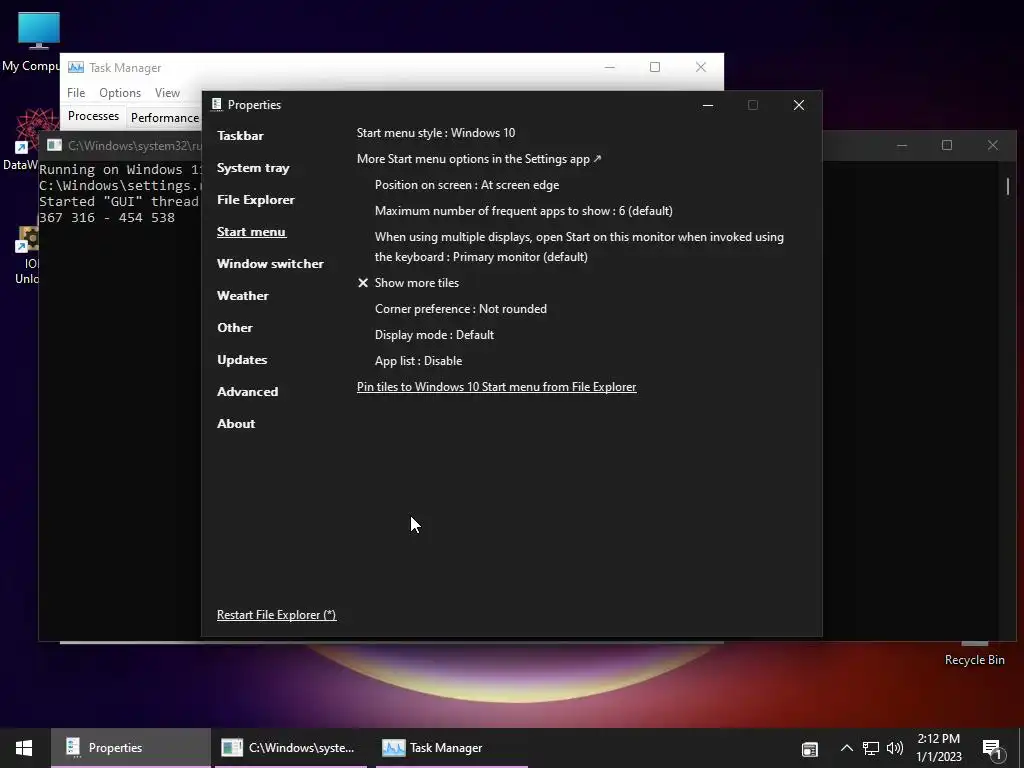Image resolution: width=1024 pixels, height=768 pixels.
Task: Open the Other settings section
Action: tap(234, 328)
